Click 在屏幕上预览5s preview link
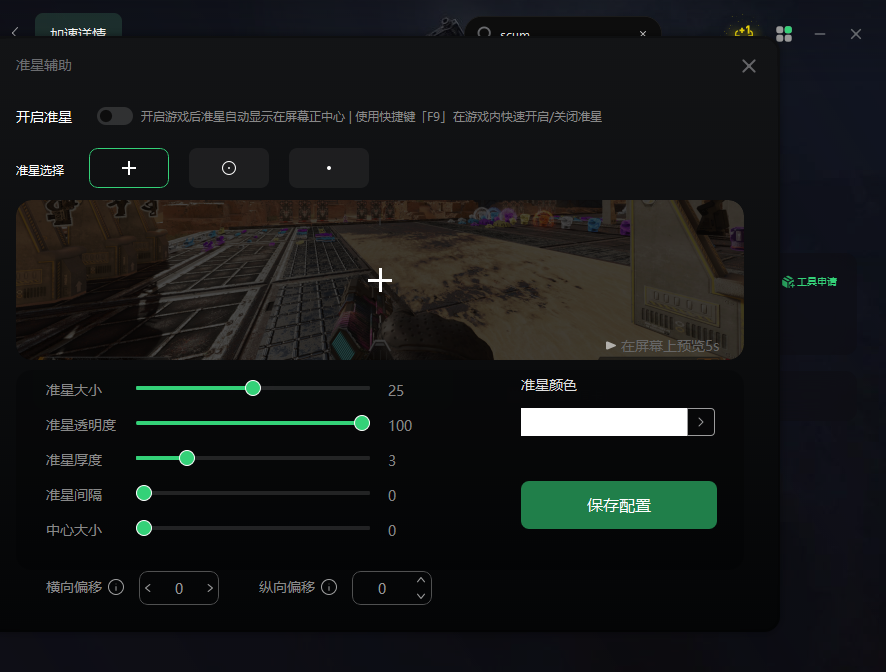 [662, 346]
